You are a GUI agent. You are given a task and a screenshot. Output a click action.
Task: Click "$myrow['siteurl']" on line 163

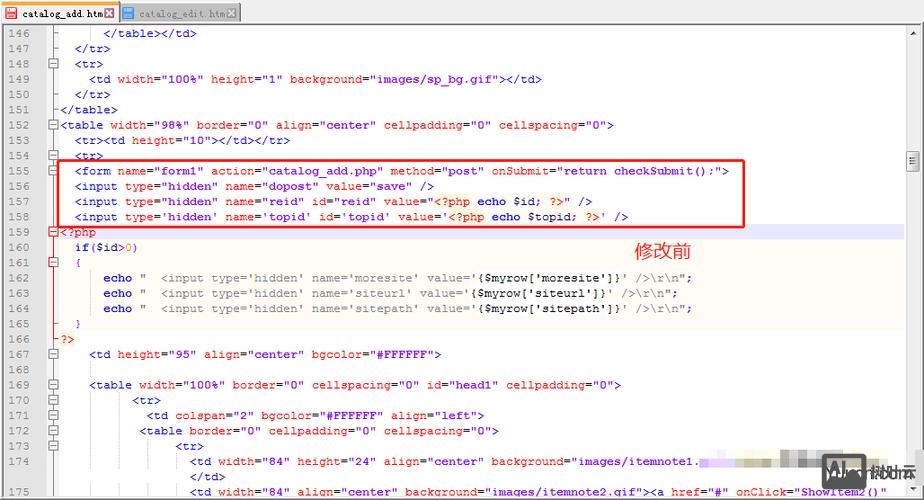pos(542,293)
